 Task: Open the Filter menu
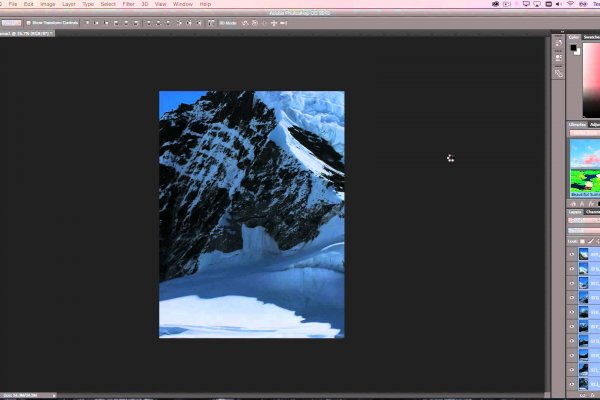click(x=128, y=4)
